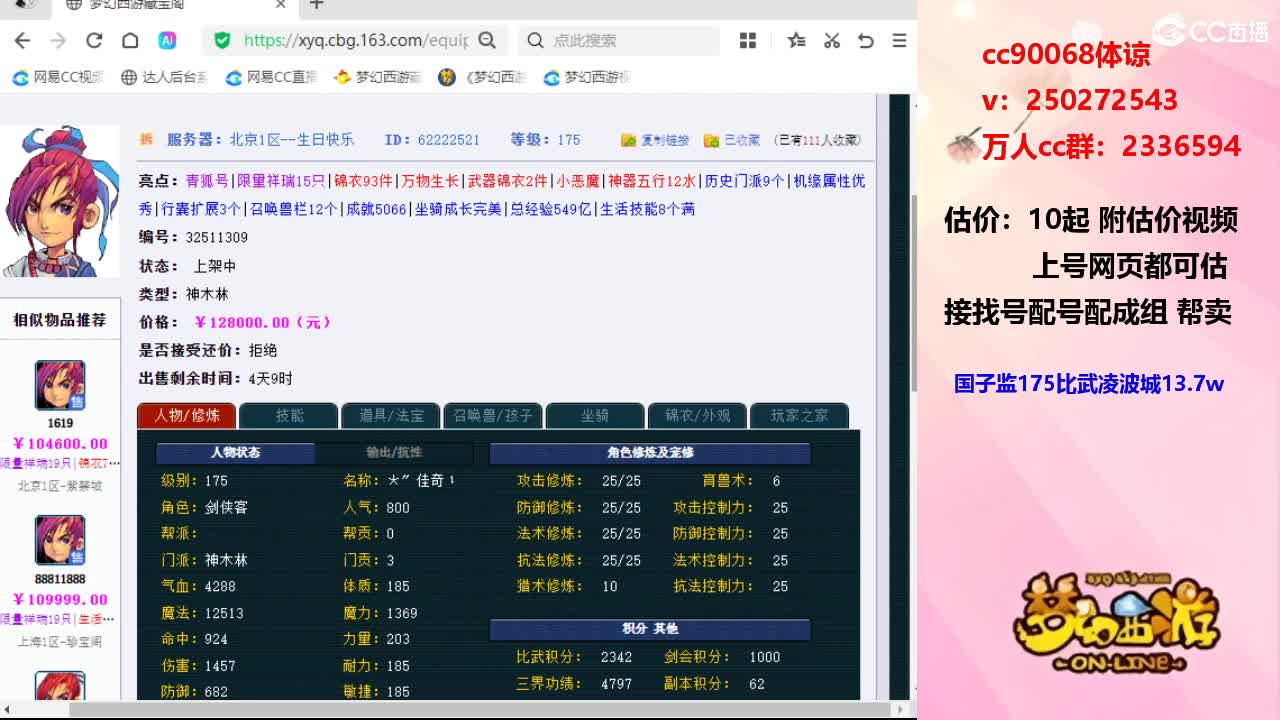Click the 梦幻西游 Online game logo

tap(1117, 623)
